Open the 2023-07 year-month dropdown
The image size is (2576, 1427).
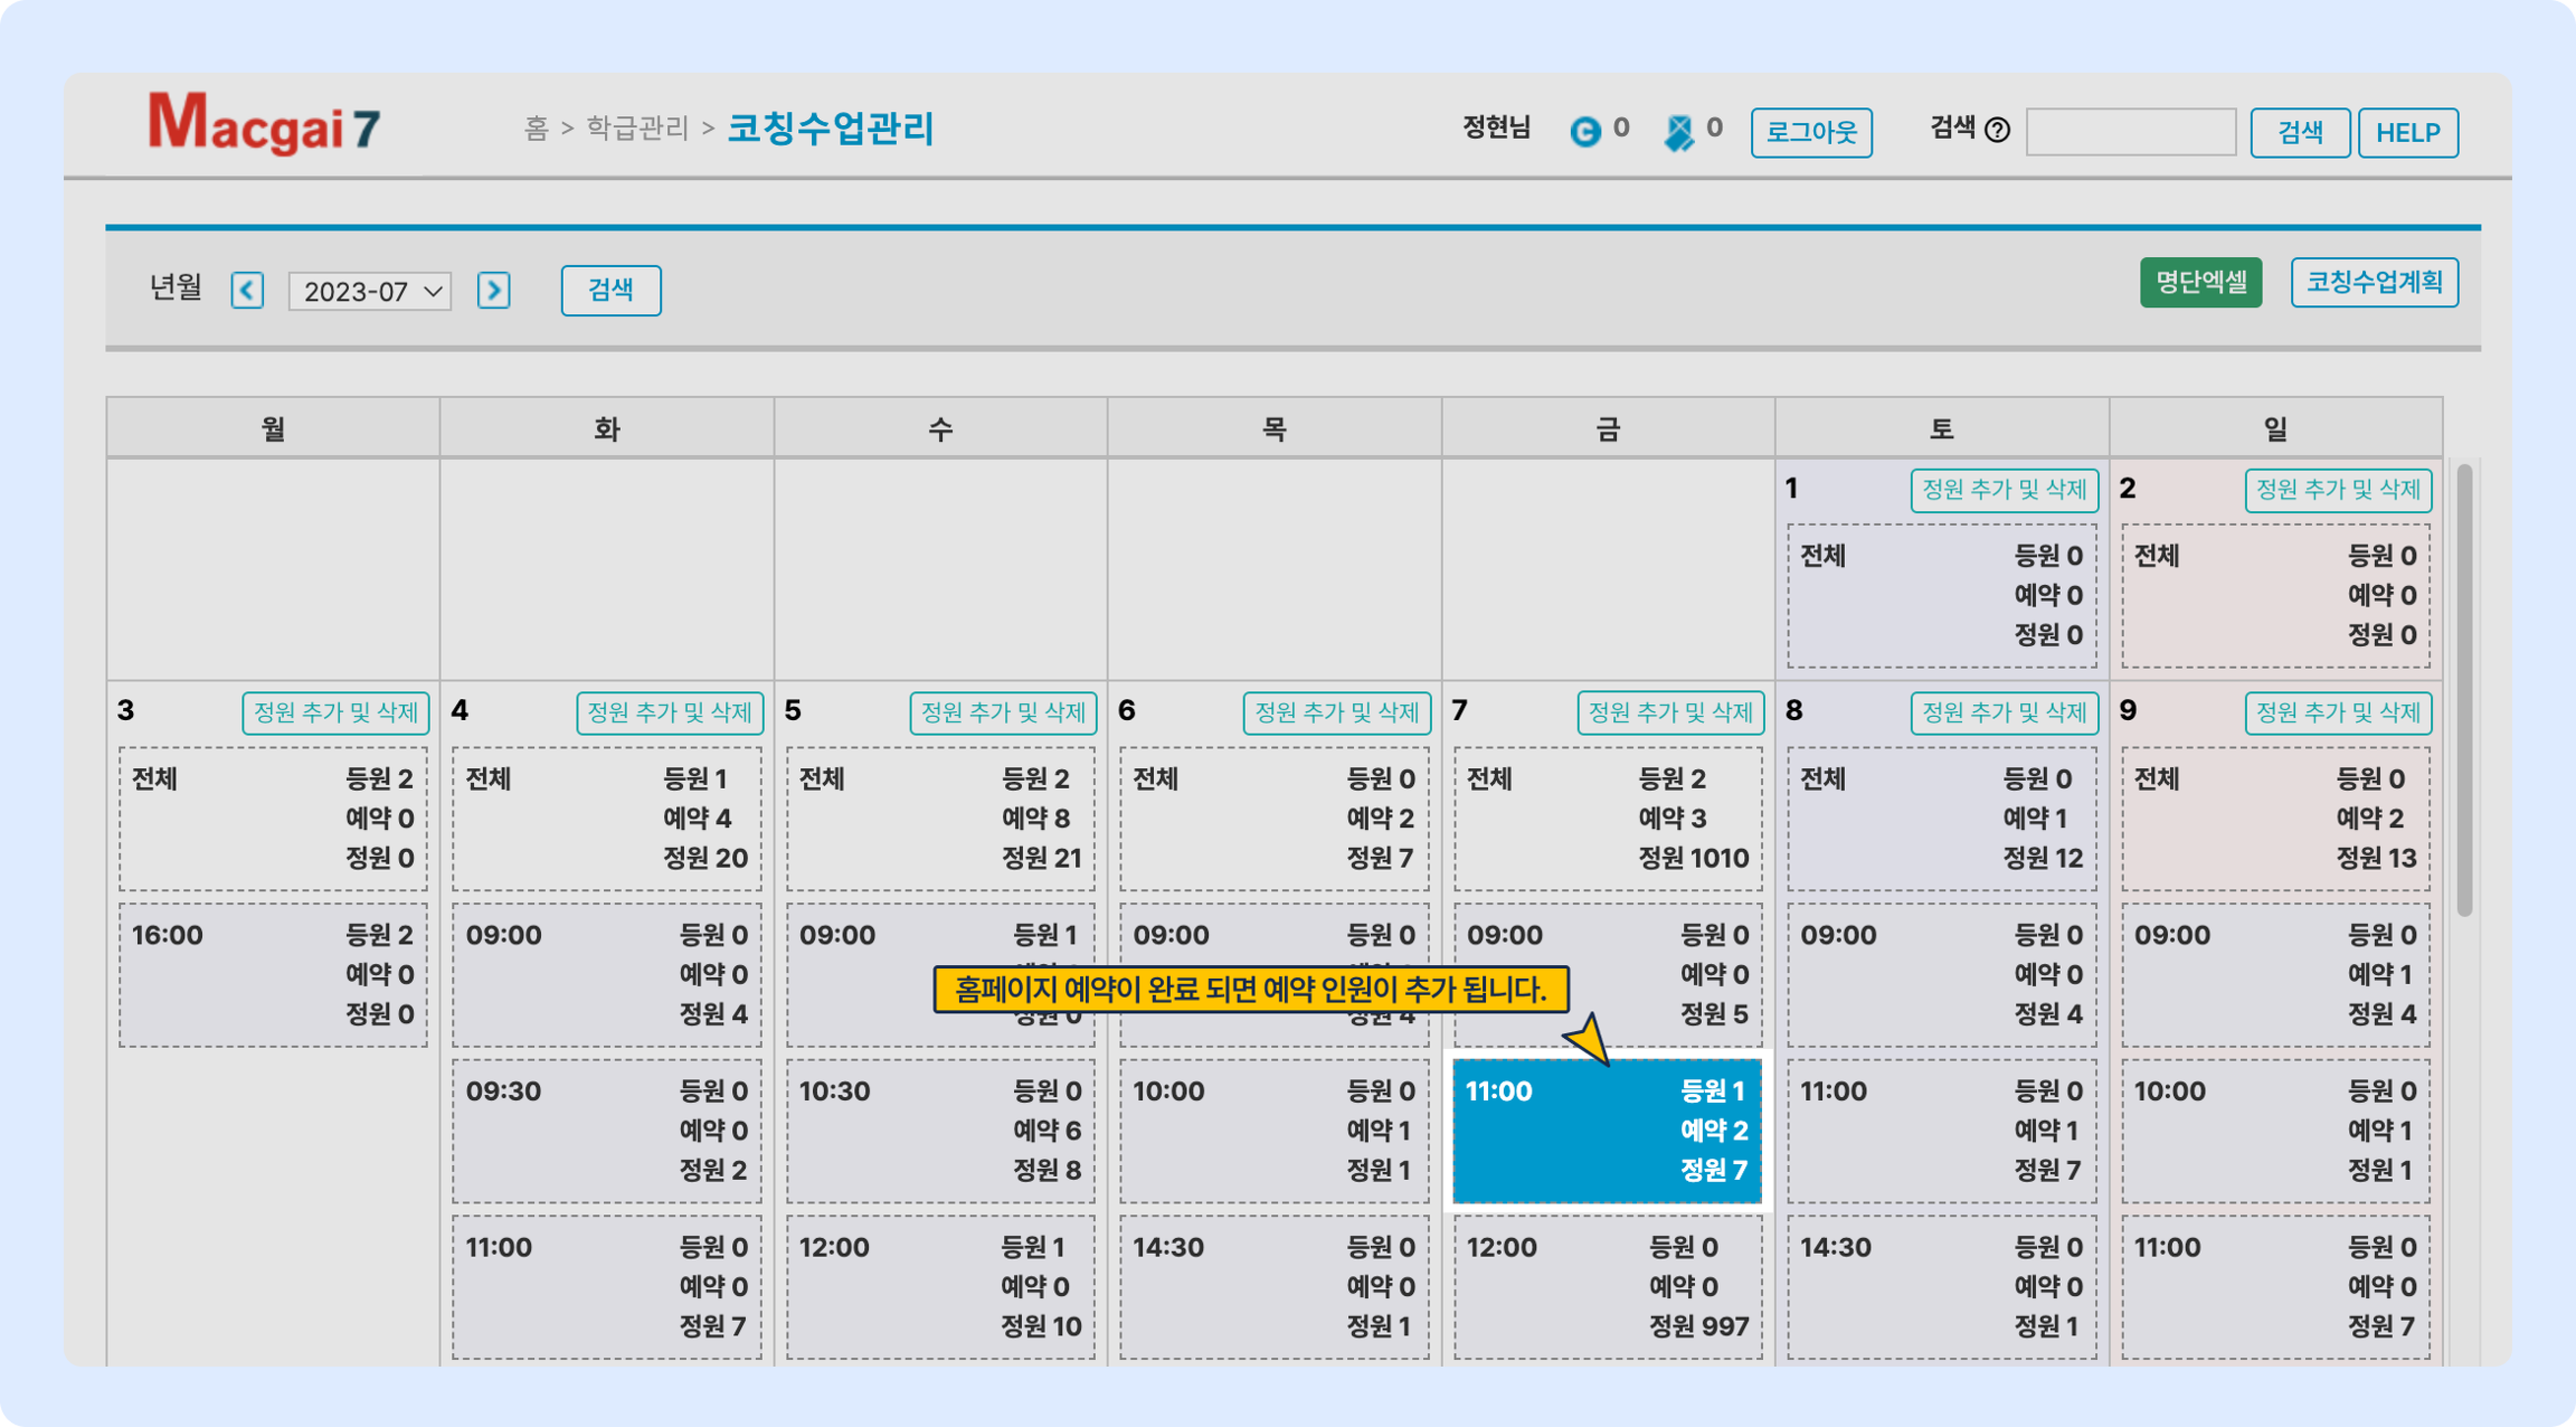pyautogui.click(x=370, y=292)
